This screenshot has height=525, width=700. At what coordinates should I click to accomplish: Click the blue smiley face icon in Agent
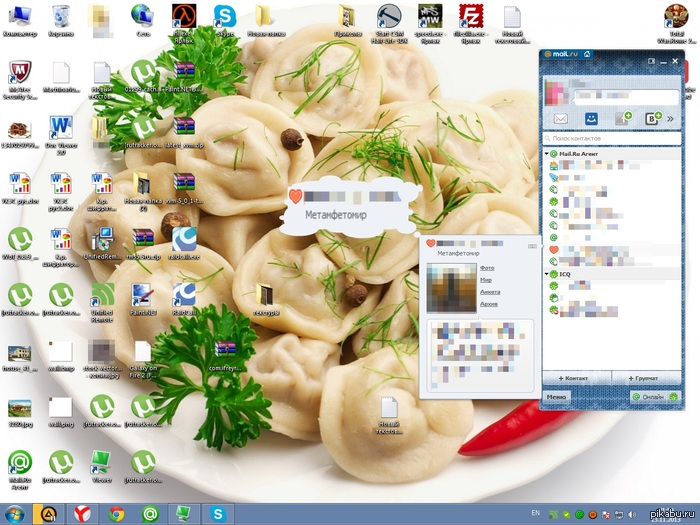coord(591,119)
